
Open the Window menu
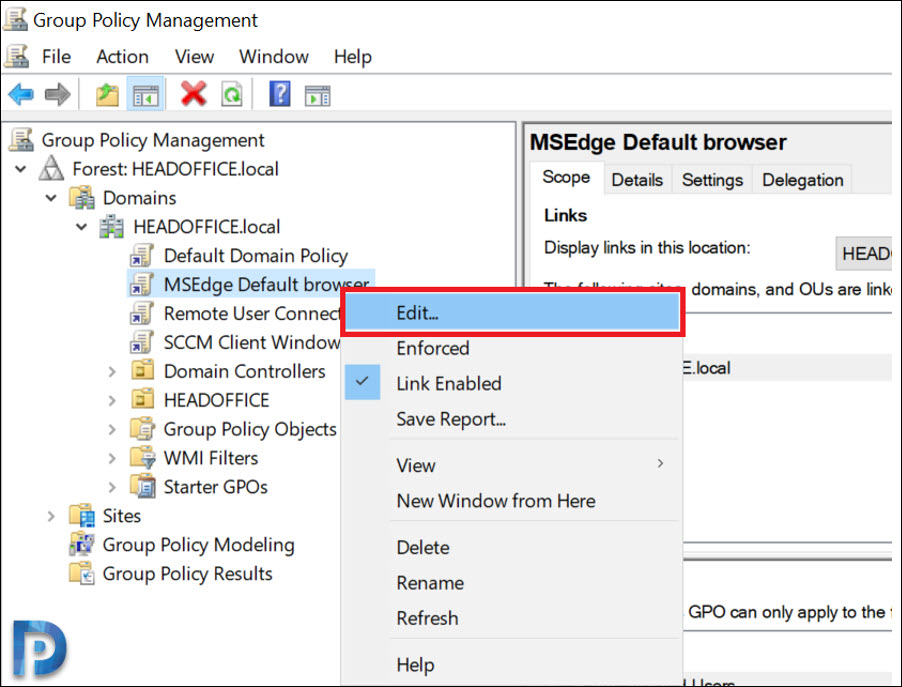click(274, 57)
